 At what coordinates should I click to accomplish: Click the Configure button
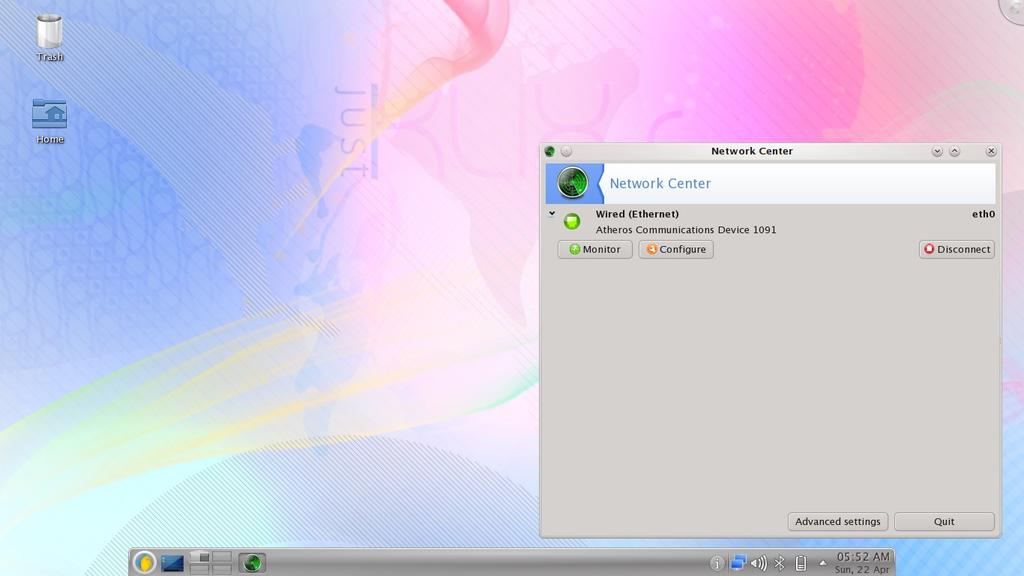[x=676, y=249]
